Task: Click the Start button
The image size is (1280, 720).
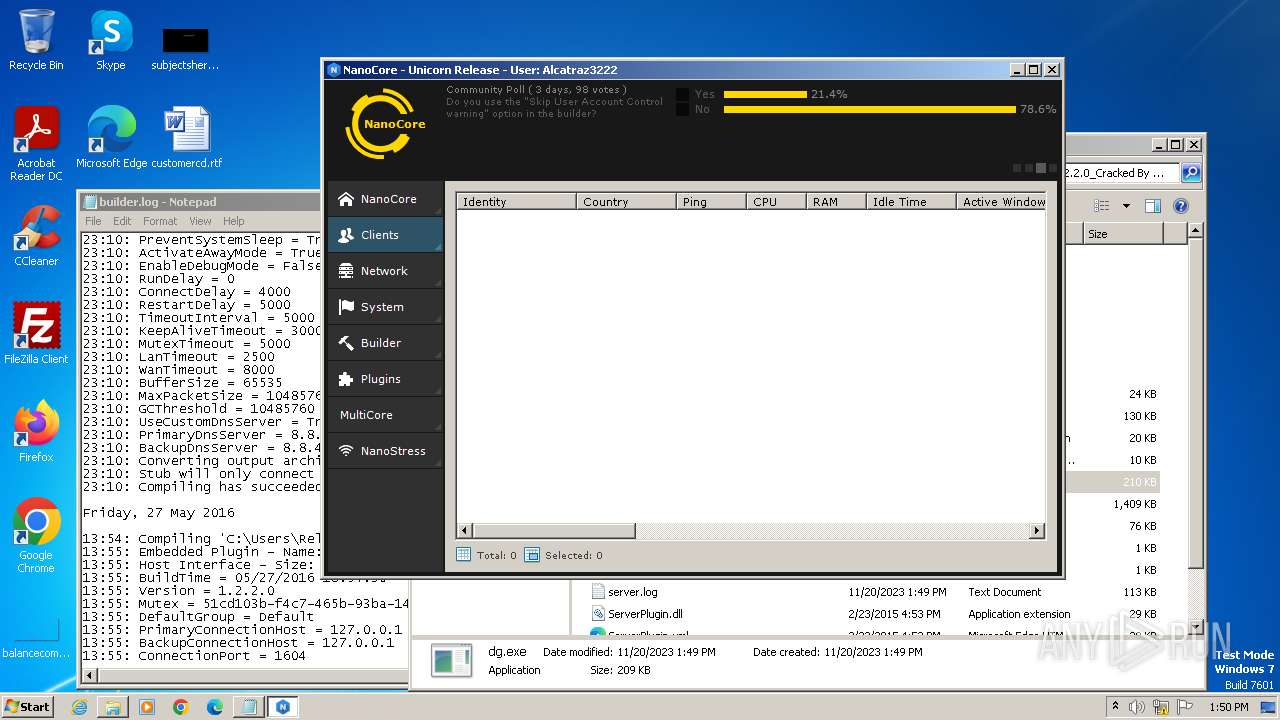Action: point(28,706)
